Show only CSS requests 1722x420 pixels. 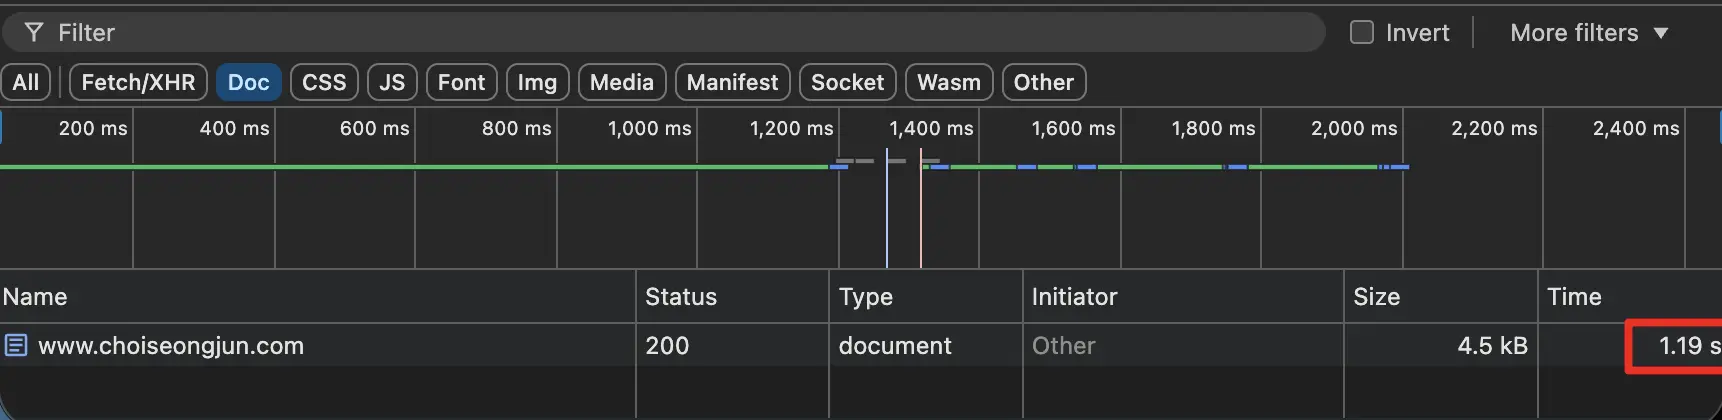tap(324, 82)
